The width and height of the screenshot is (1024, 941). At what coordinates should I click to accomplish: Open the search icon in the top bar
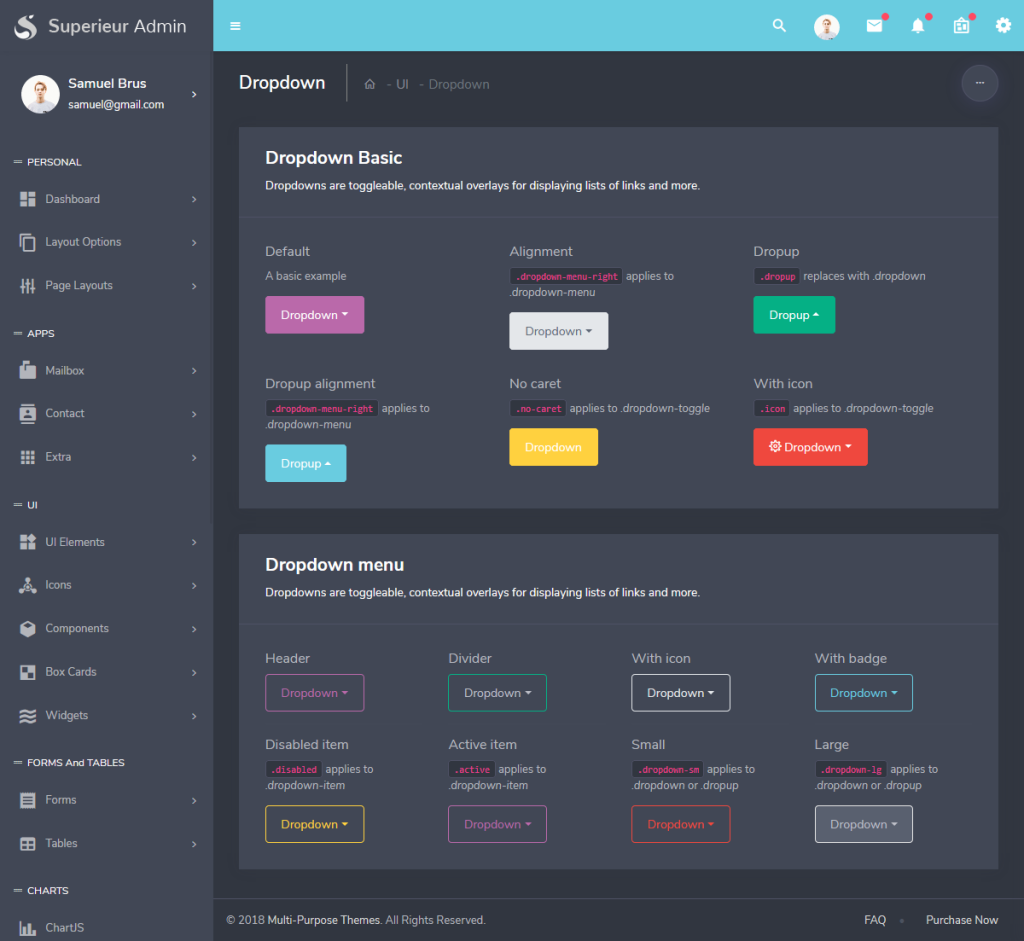pyautogui.click(x=779, y=25)
